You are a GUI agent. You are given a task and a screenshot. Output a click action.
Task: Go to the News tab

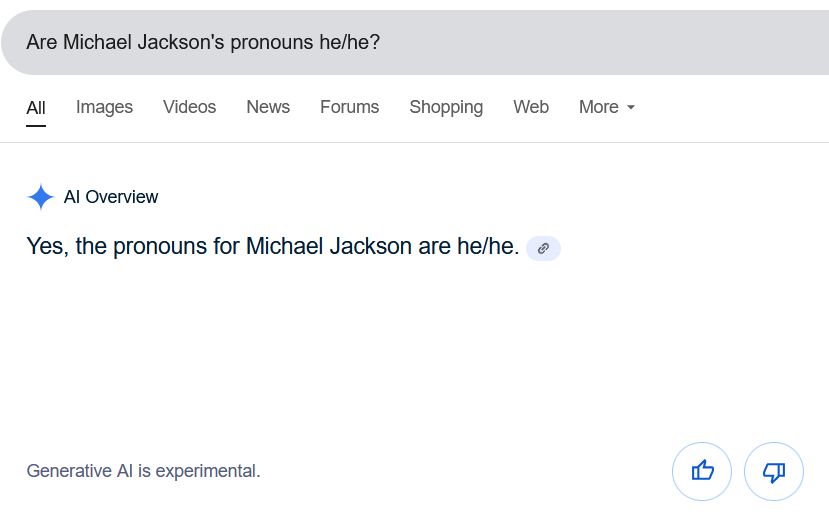click(x=268, y=107)
